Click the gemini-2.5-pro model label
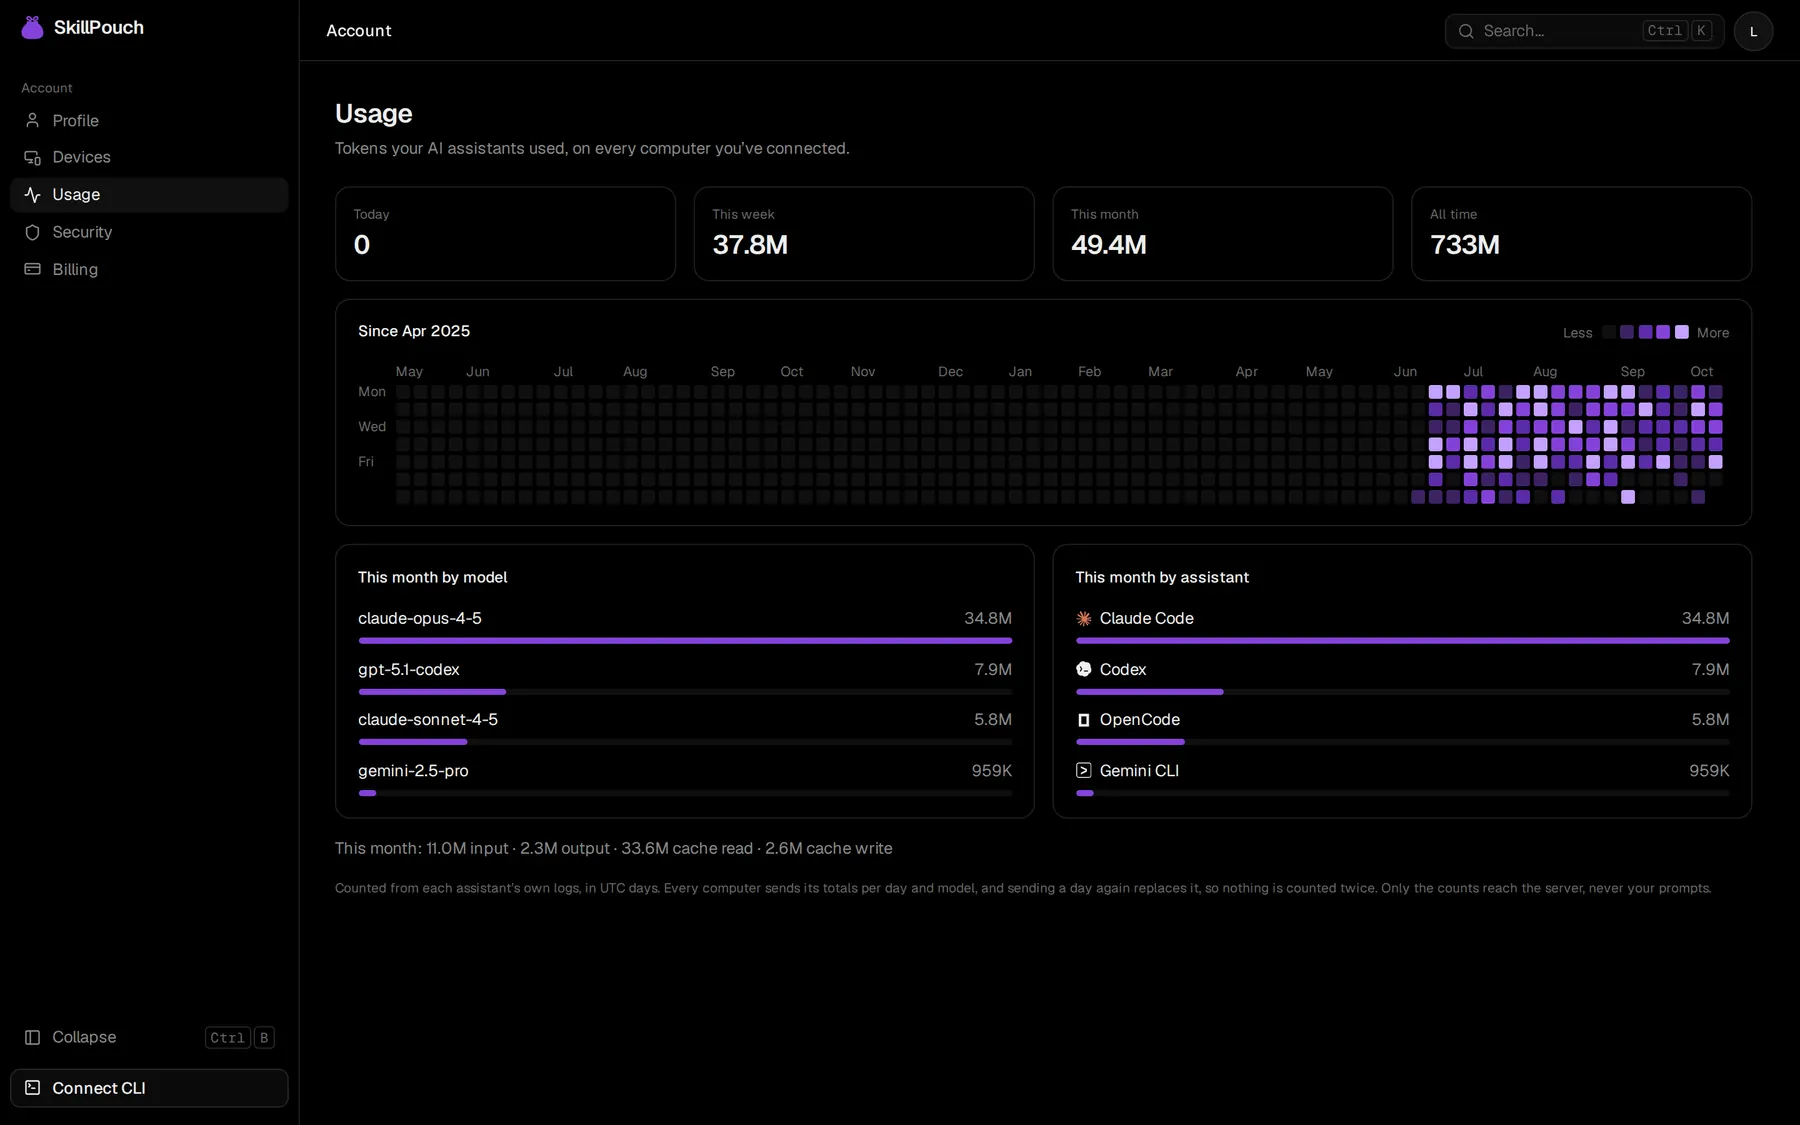This screenshot has height=1125, width=1800. [413, 771]
